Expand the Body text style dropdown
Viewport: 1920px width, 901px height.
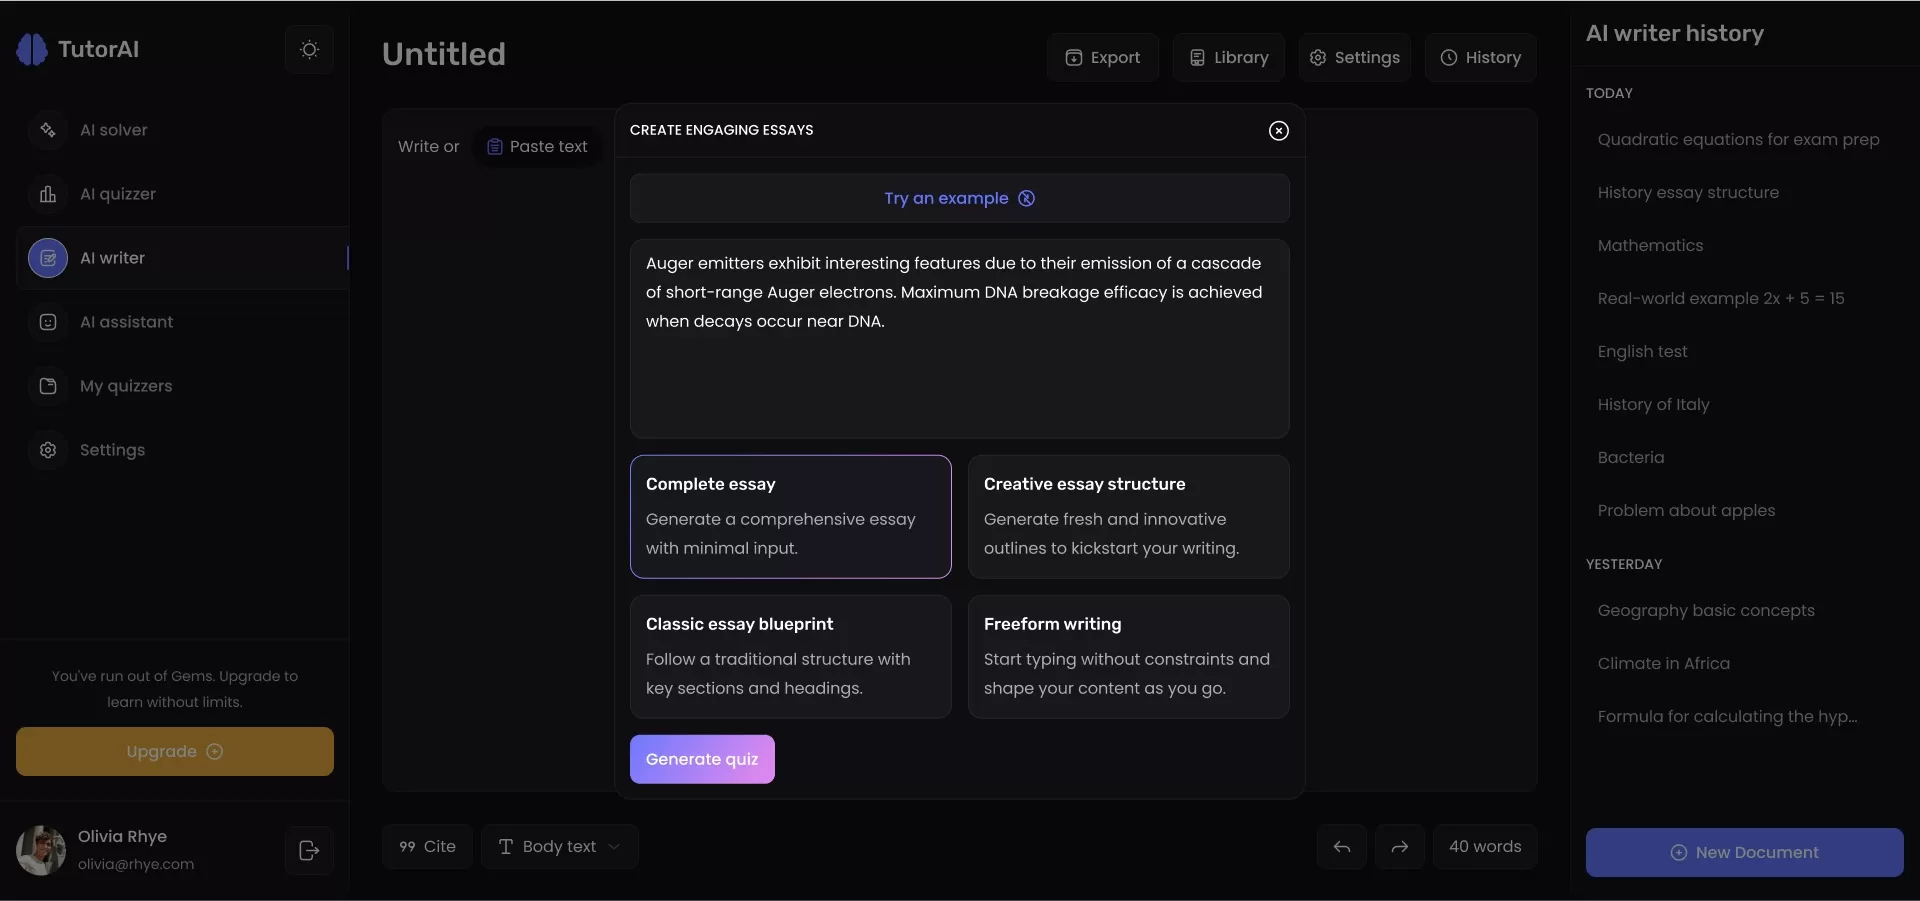click(x=560, y=847)
